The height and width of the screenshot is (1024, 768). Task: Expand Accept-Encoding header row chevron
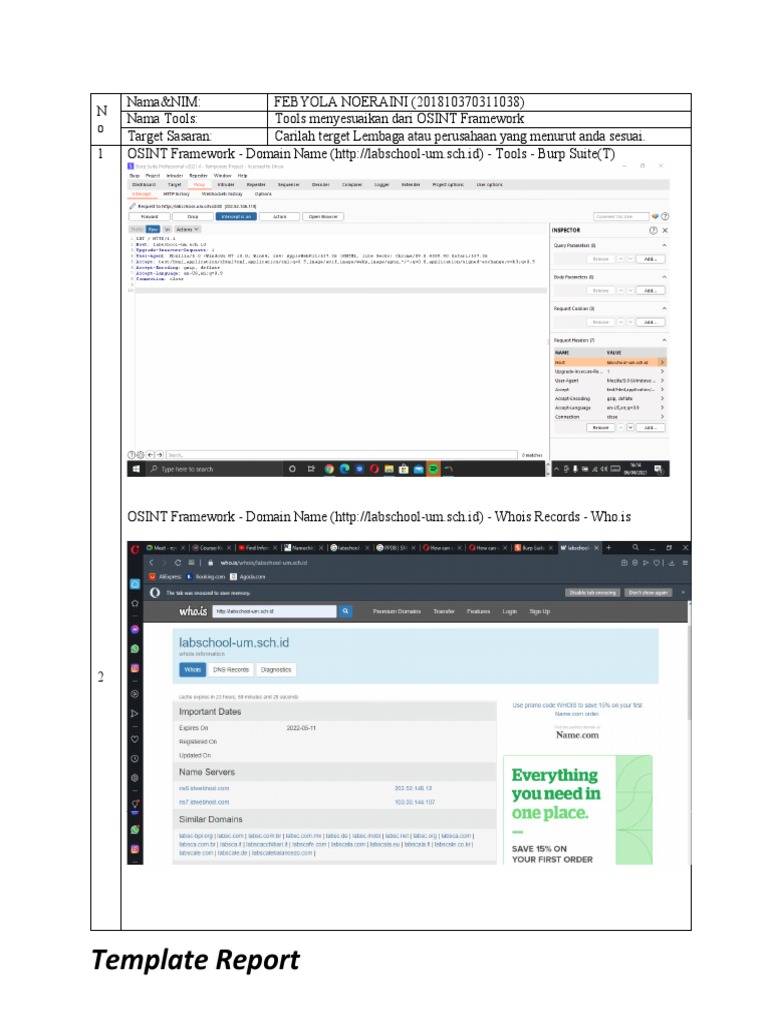(662, 398)
